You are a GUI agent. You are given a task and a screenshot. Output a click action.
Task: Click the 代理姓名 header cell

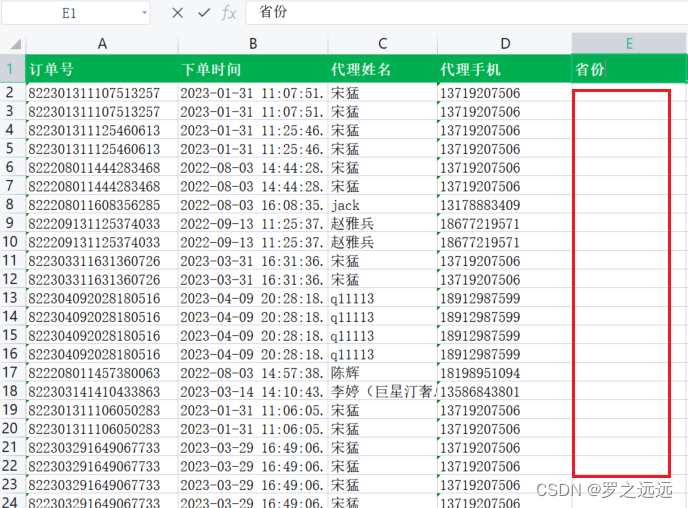[383, 69]
